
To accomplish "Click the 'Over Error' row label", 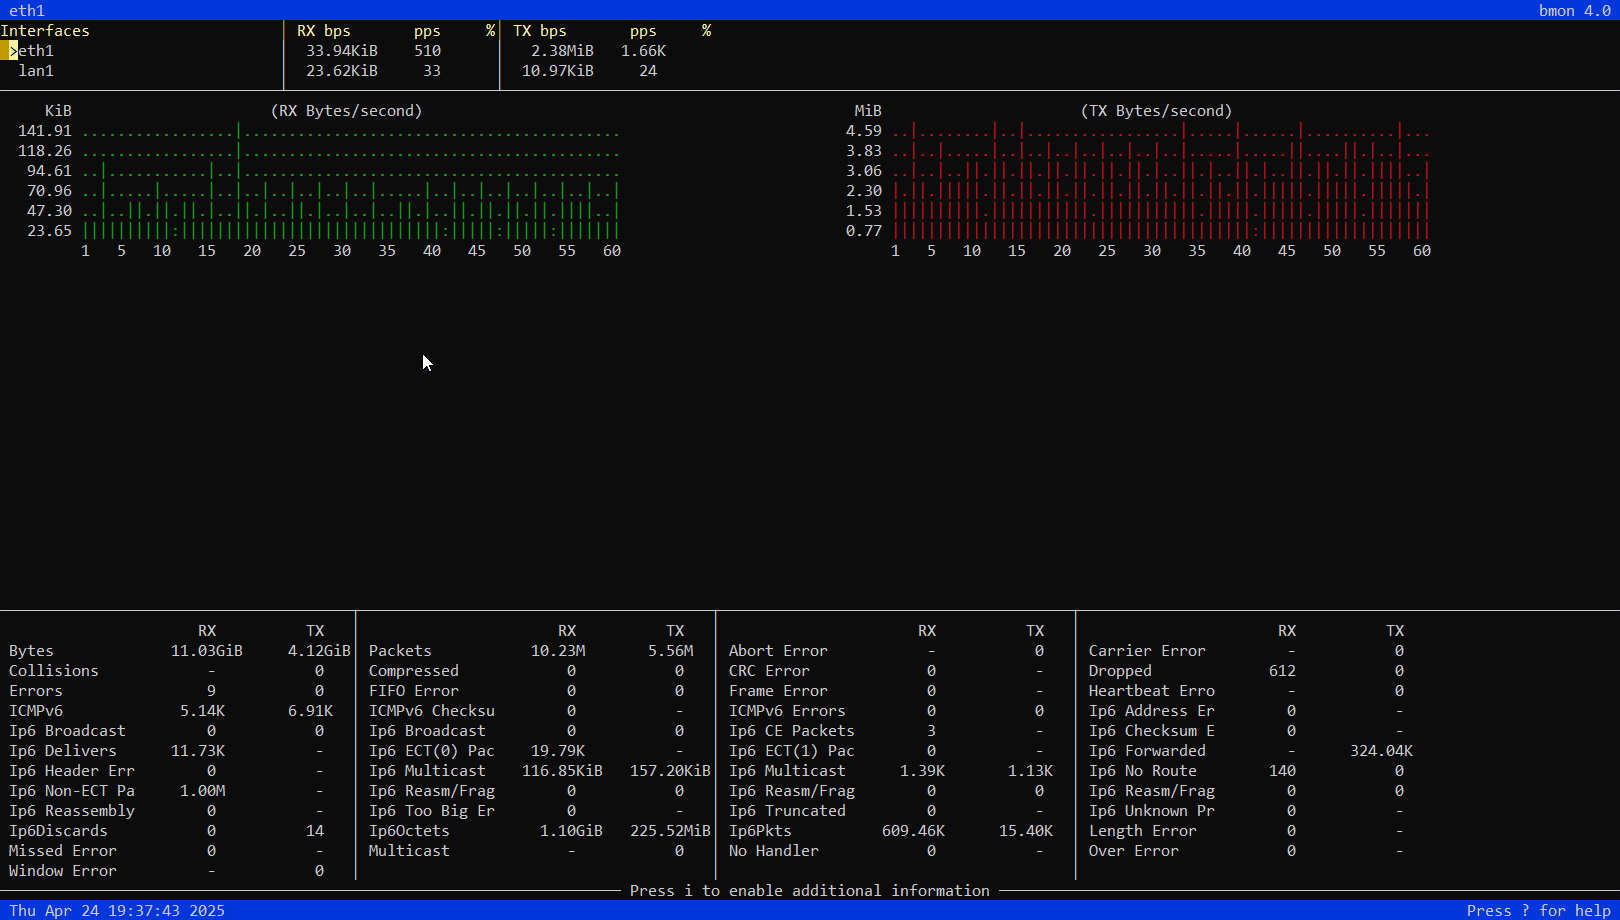I will coord(1134,851).
